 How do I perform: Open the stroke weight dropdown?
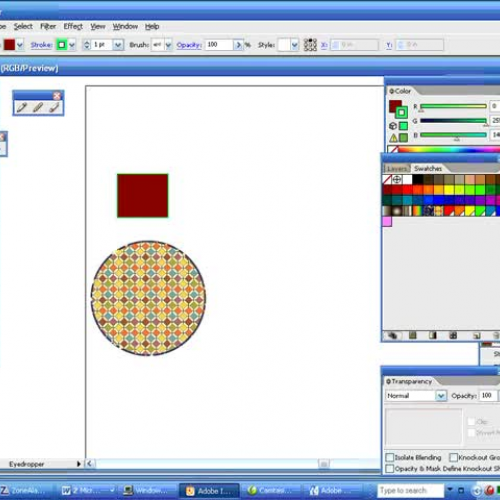point(118,45)
